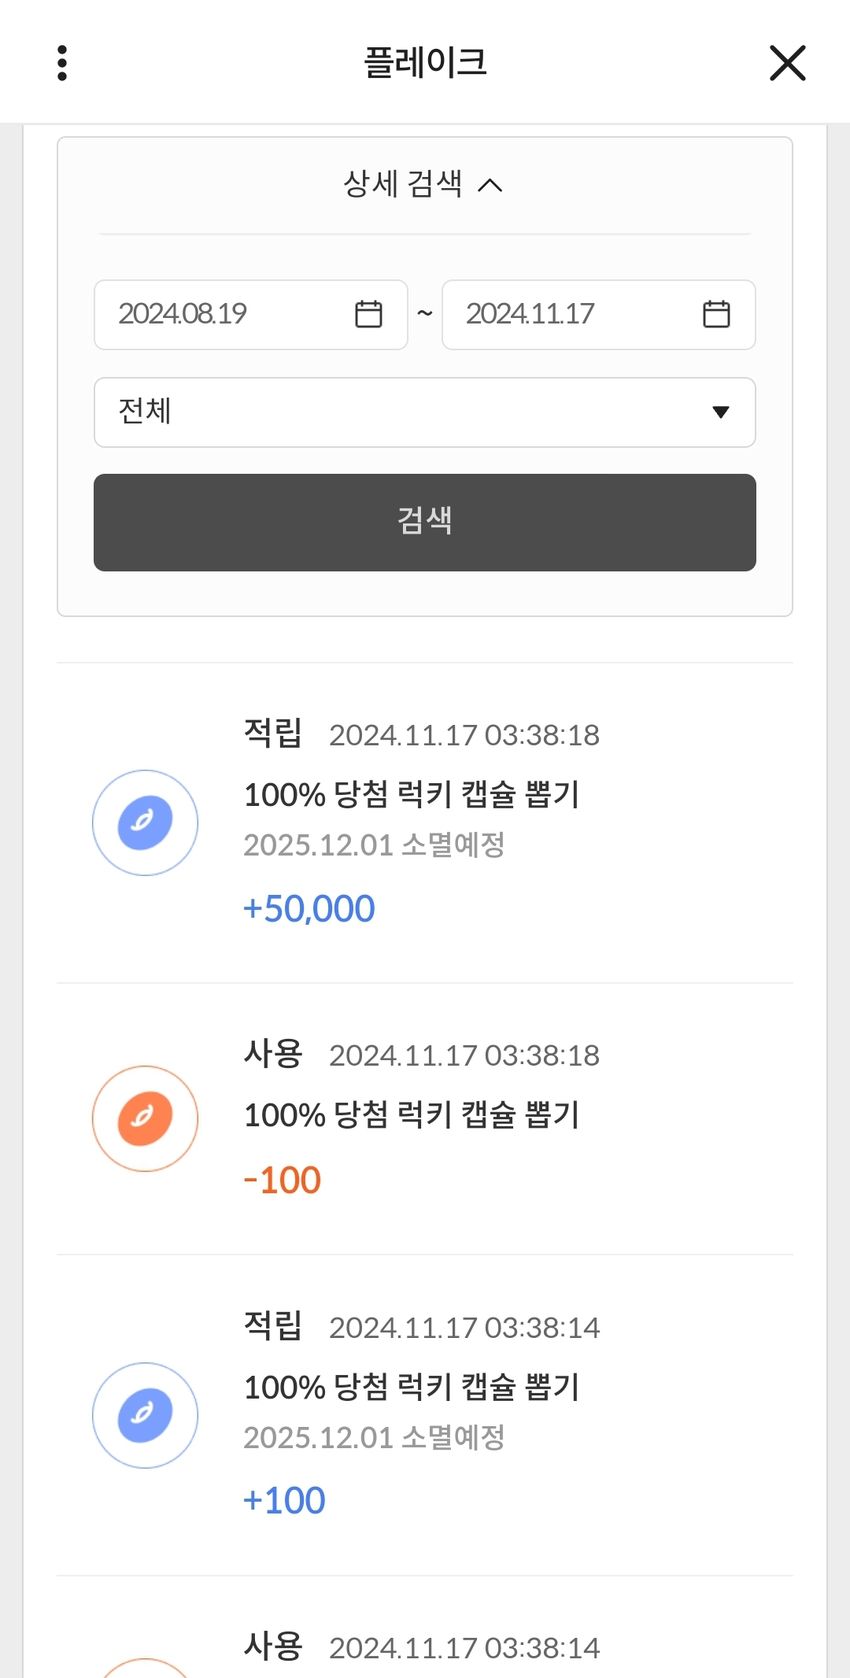Open the 적립 entry at 03:38:14

(425, 1415)
